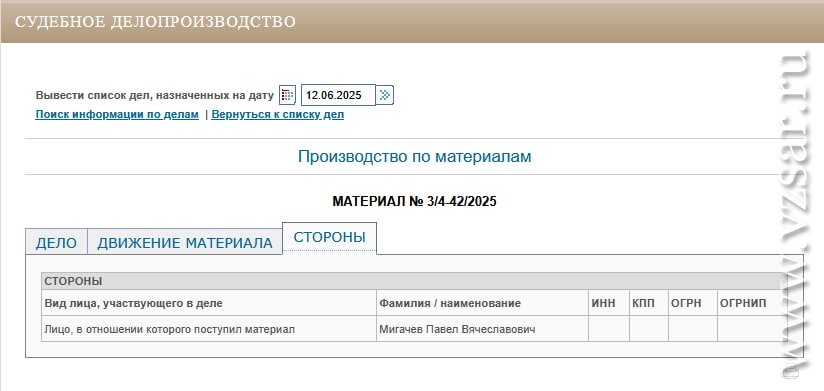The width and height of the screenshot is (824, 391).
Task: Click the name Мигачев Павел Вячеславович
Action: [457, 330]
